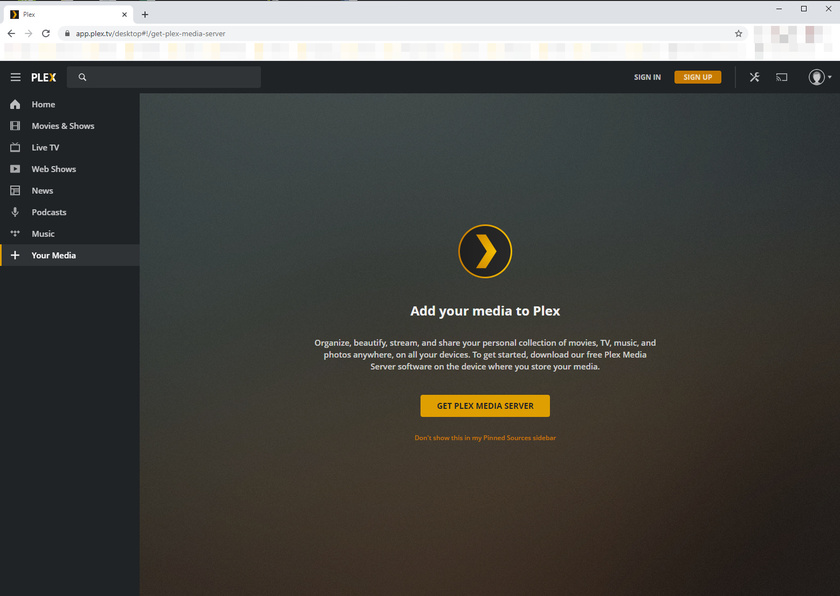Click GET PLEX MEDIA SERVER button
Image resolution: width=840 pixels, height=596 pixels.
pyautogui.click(x=485, y=406)
